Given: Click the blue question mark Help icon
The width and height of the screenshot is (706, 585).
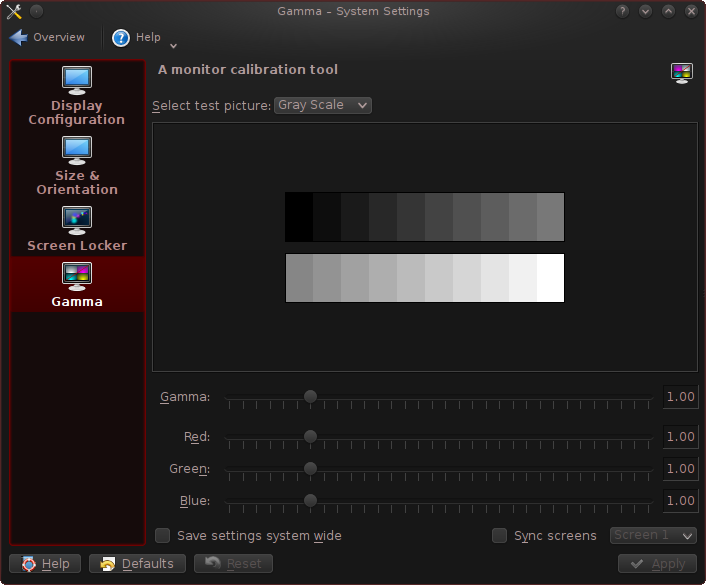Looking at the screenshot, I should coord(121,38).
